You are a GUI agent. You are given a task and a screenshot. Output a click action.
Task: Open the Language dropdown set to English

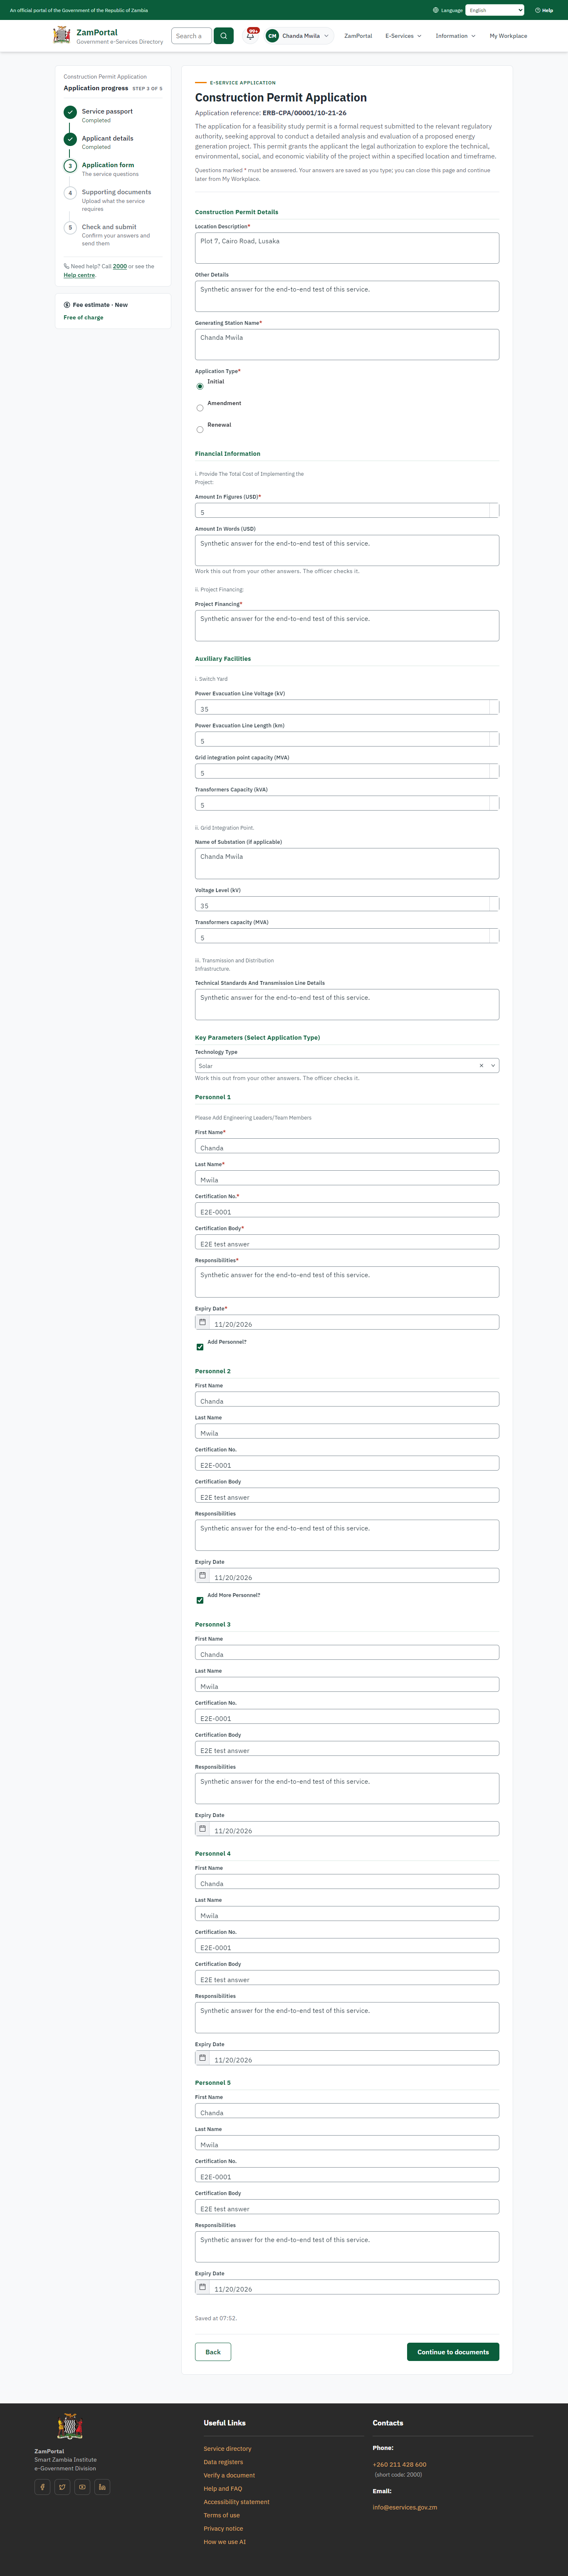[495, 10]
